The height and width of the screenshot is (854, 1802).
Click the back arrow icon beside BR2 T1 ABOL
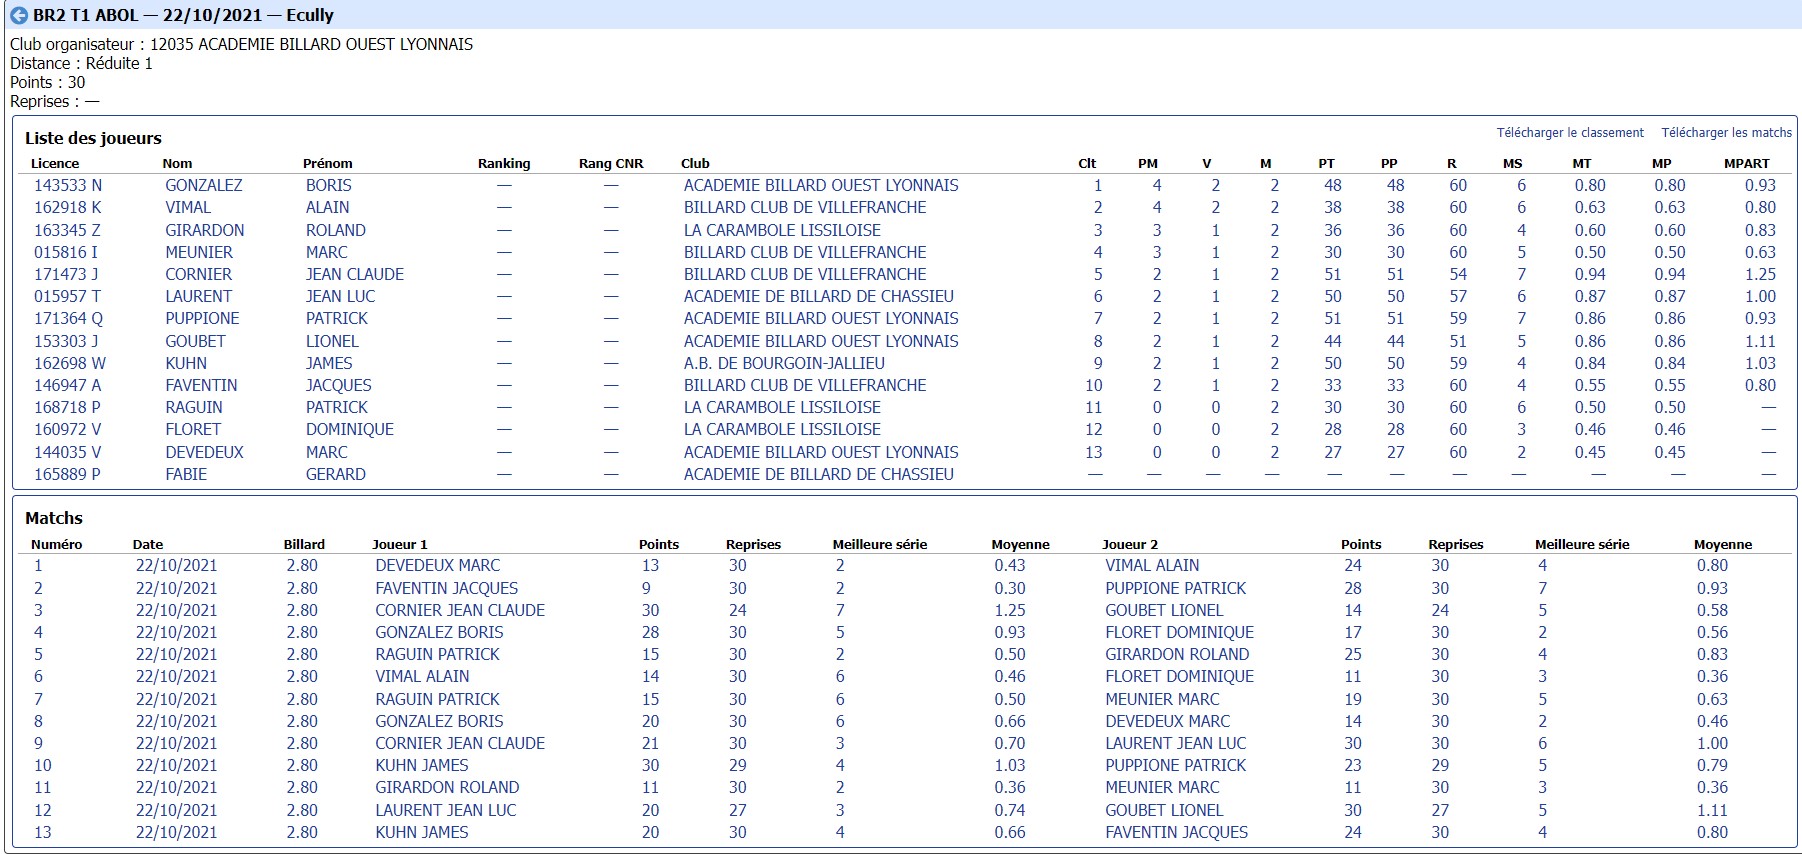point(18,15)
